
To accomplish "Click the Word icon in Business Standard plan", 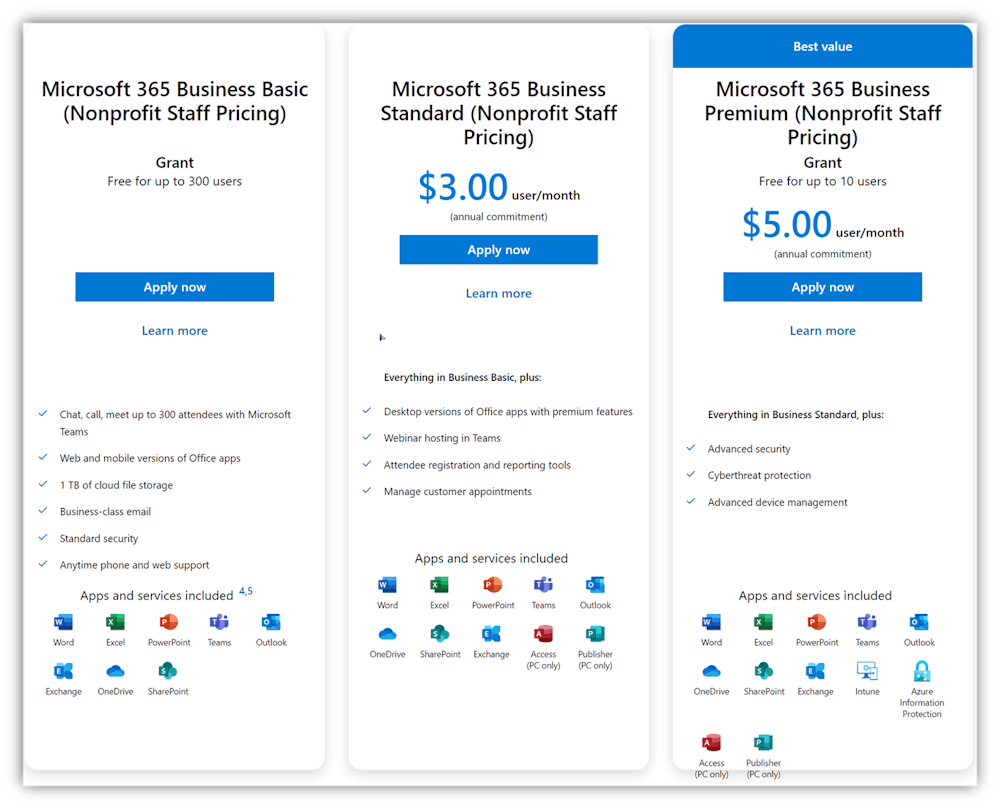I will click(387, 585).
